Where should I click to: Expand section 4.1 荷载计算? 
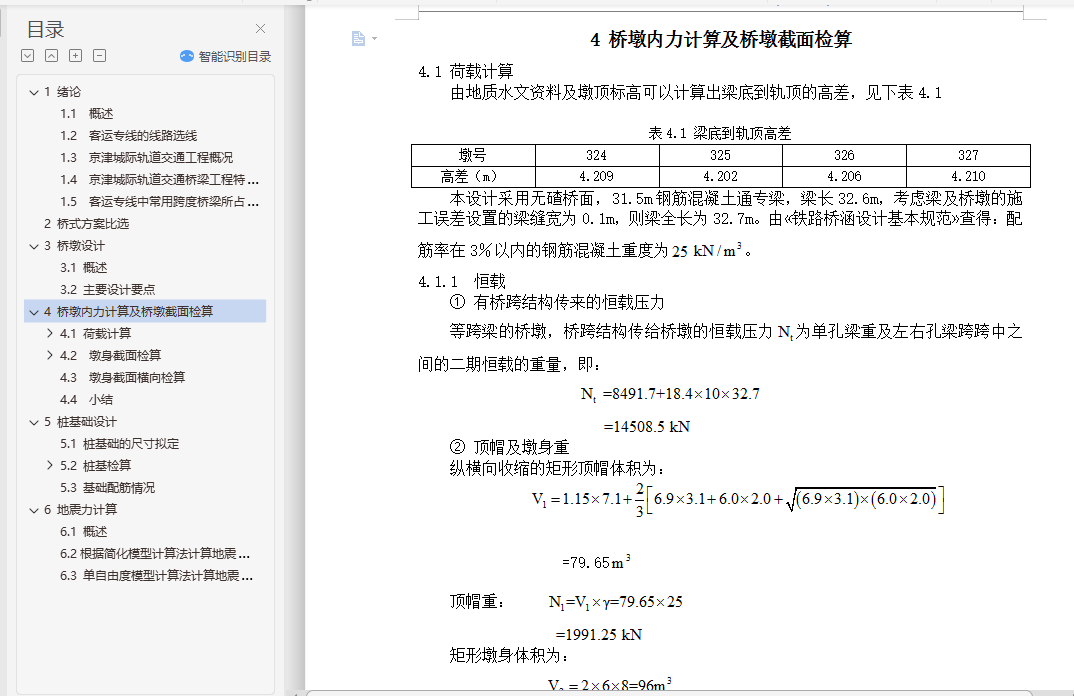[49, 334]
